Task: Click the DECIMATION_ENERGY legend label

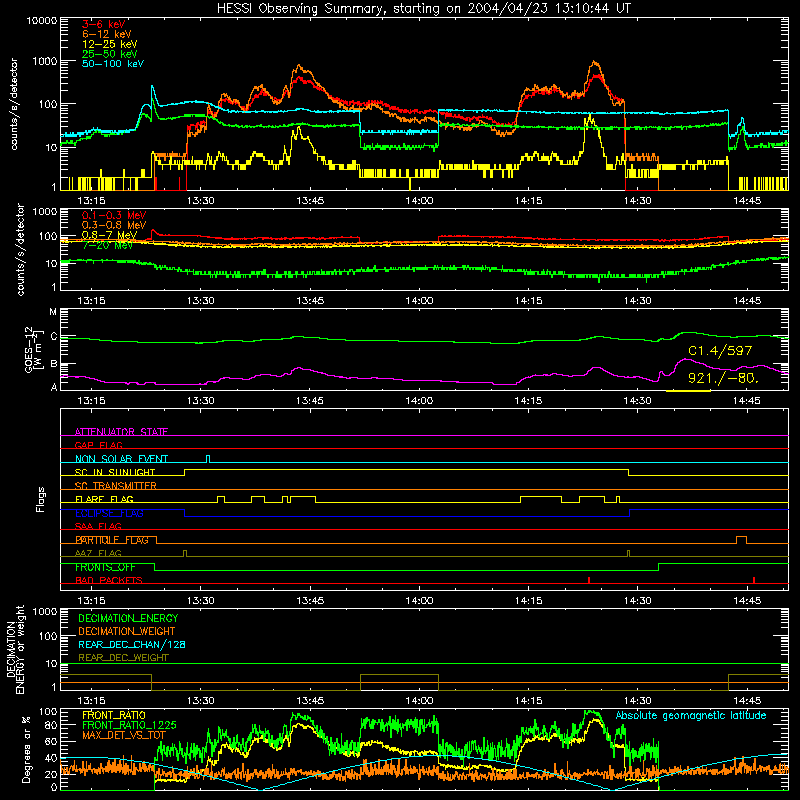Action: click(x=128, y=618)
